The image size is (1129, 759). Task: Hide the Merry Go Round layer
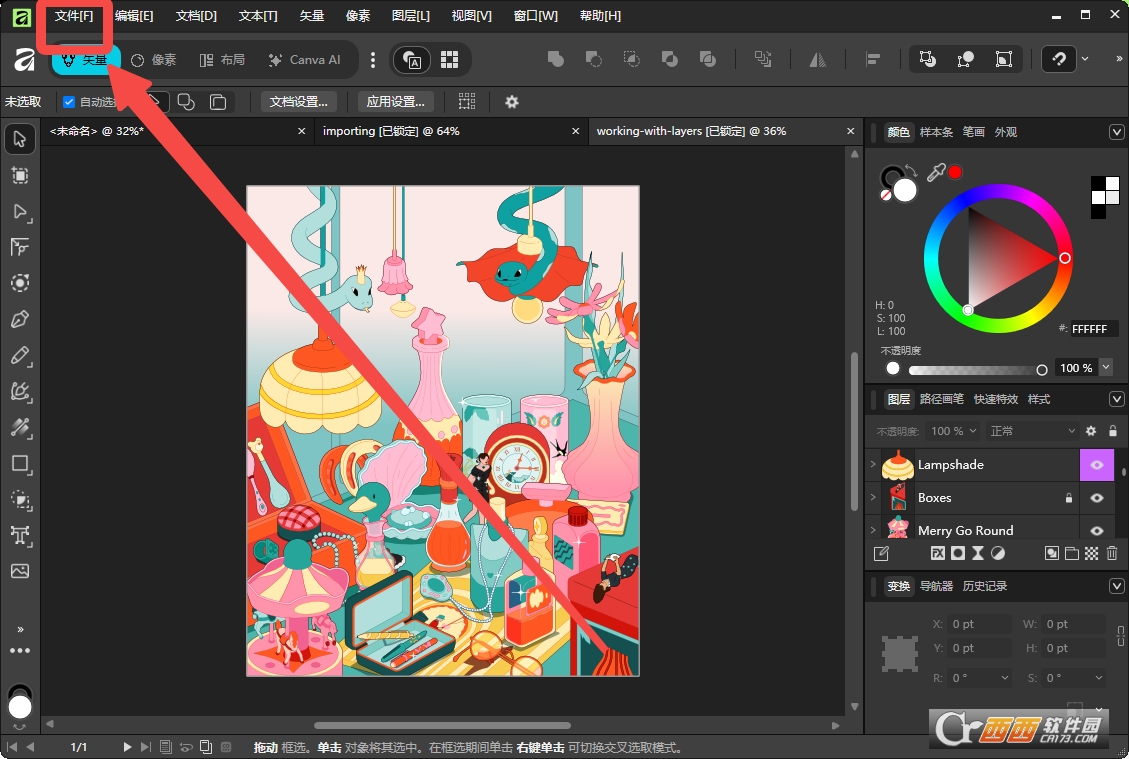[1097, 531]
